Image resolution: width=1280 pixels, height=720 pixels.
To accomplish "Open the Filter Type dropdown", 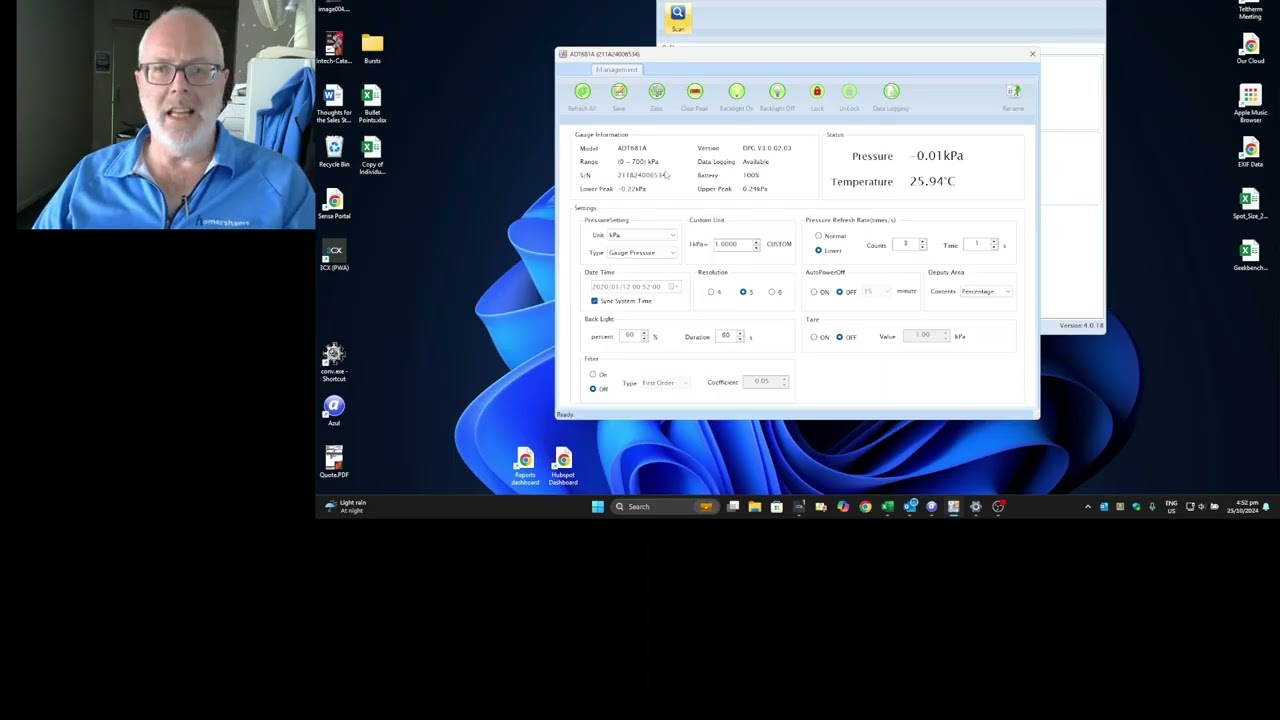I will [x=665, y=383].
